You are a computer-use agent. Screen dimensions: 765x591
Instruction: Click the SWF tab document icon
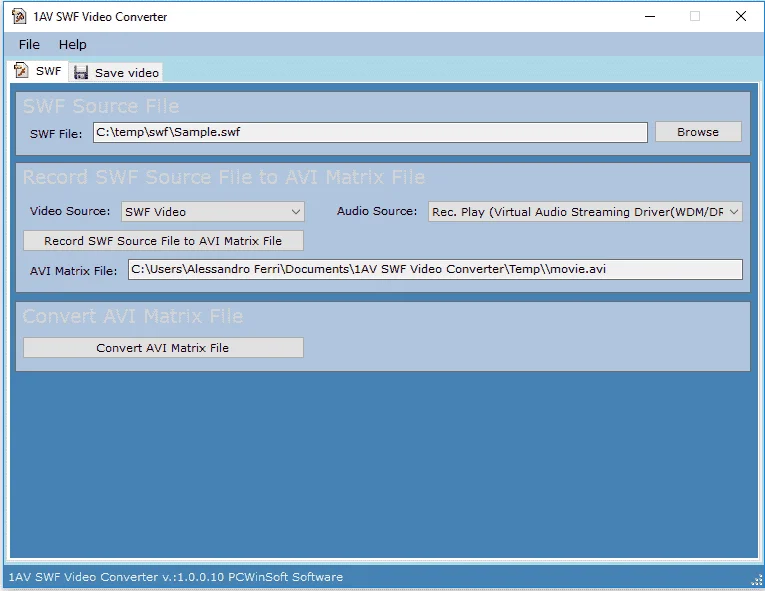21,71
